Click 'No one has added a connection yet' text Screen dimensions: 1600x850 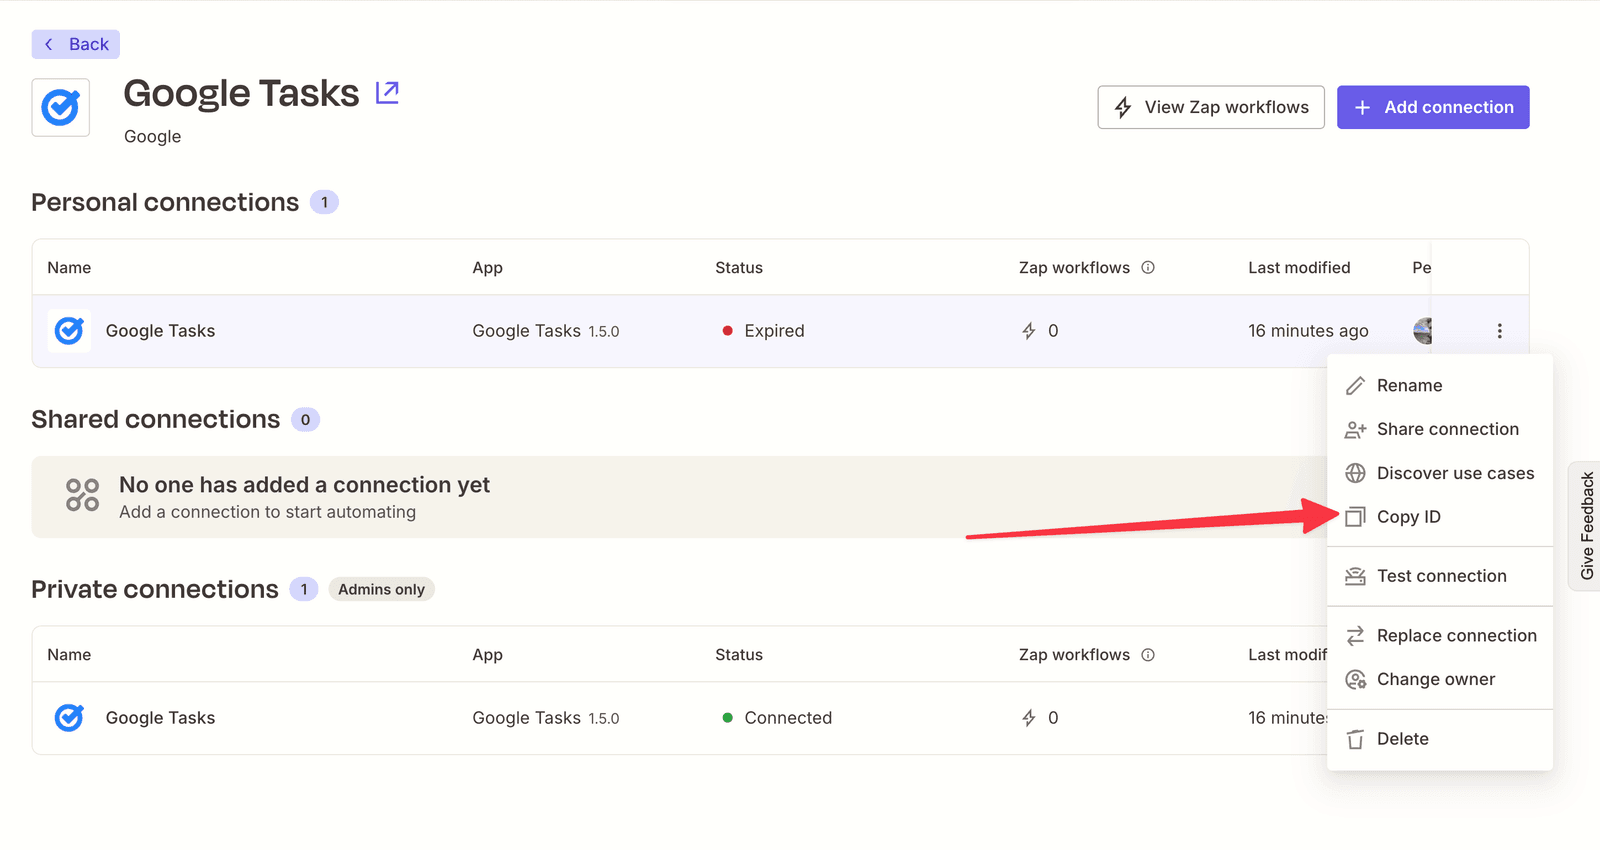tap(304, 485)
